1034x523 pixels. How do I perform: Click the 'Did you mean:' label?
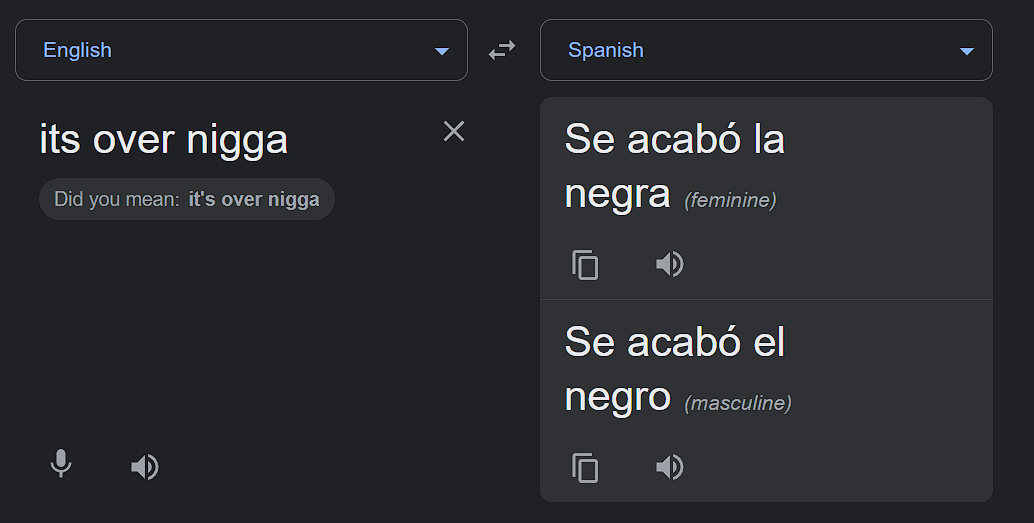[x=116, y=199]
